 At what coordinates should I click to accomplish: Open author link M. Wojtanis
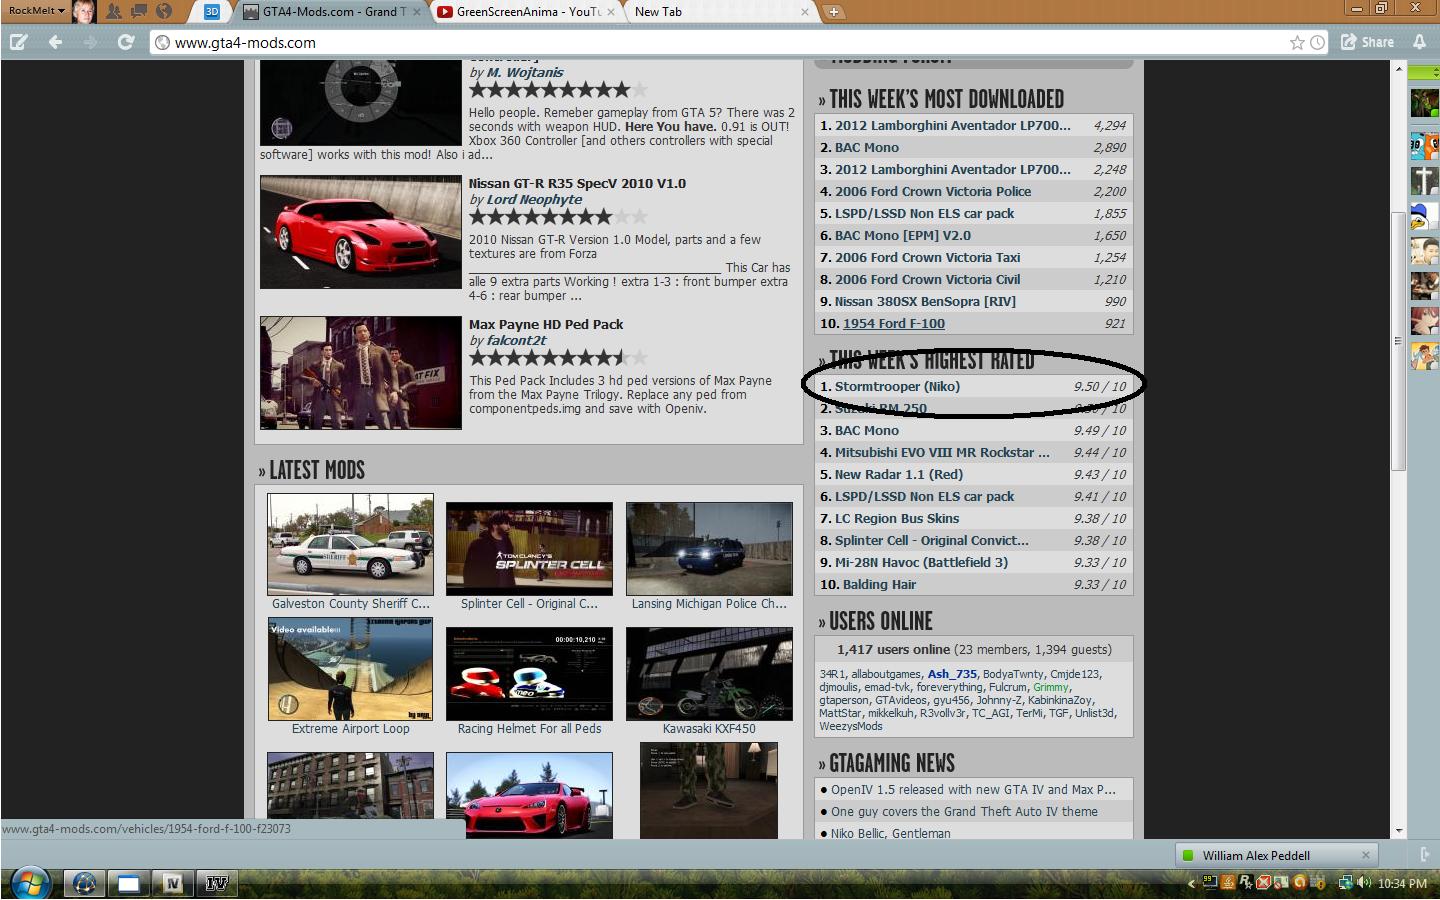[x=525, y=73]
